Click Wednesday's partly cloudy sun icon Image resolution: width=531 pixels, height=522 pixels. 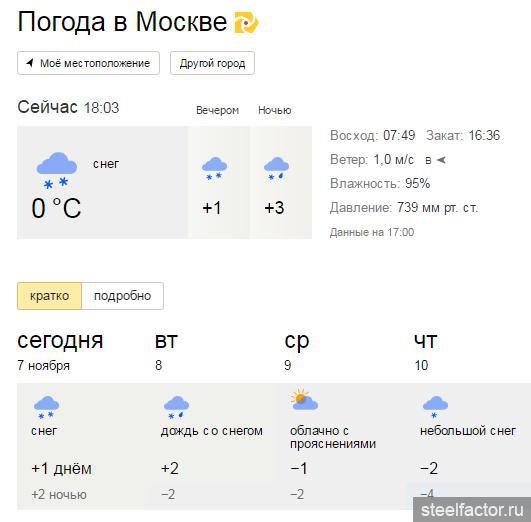coord(304,400)
